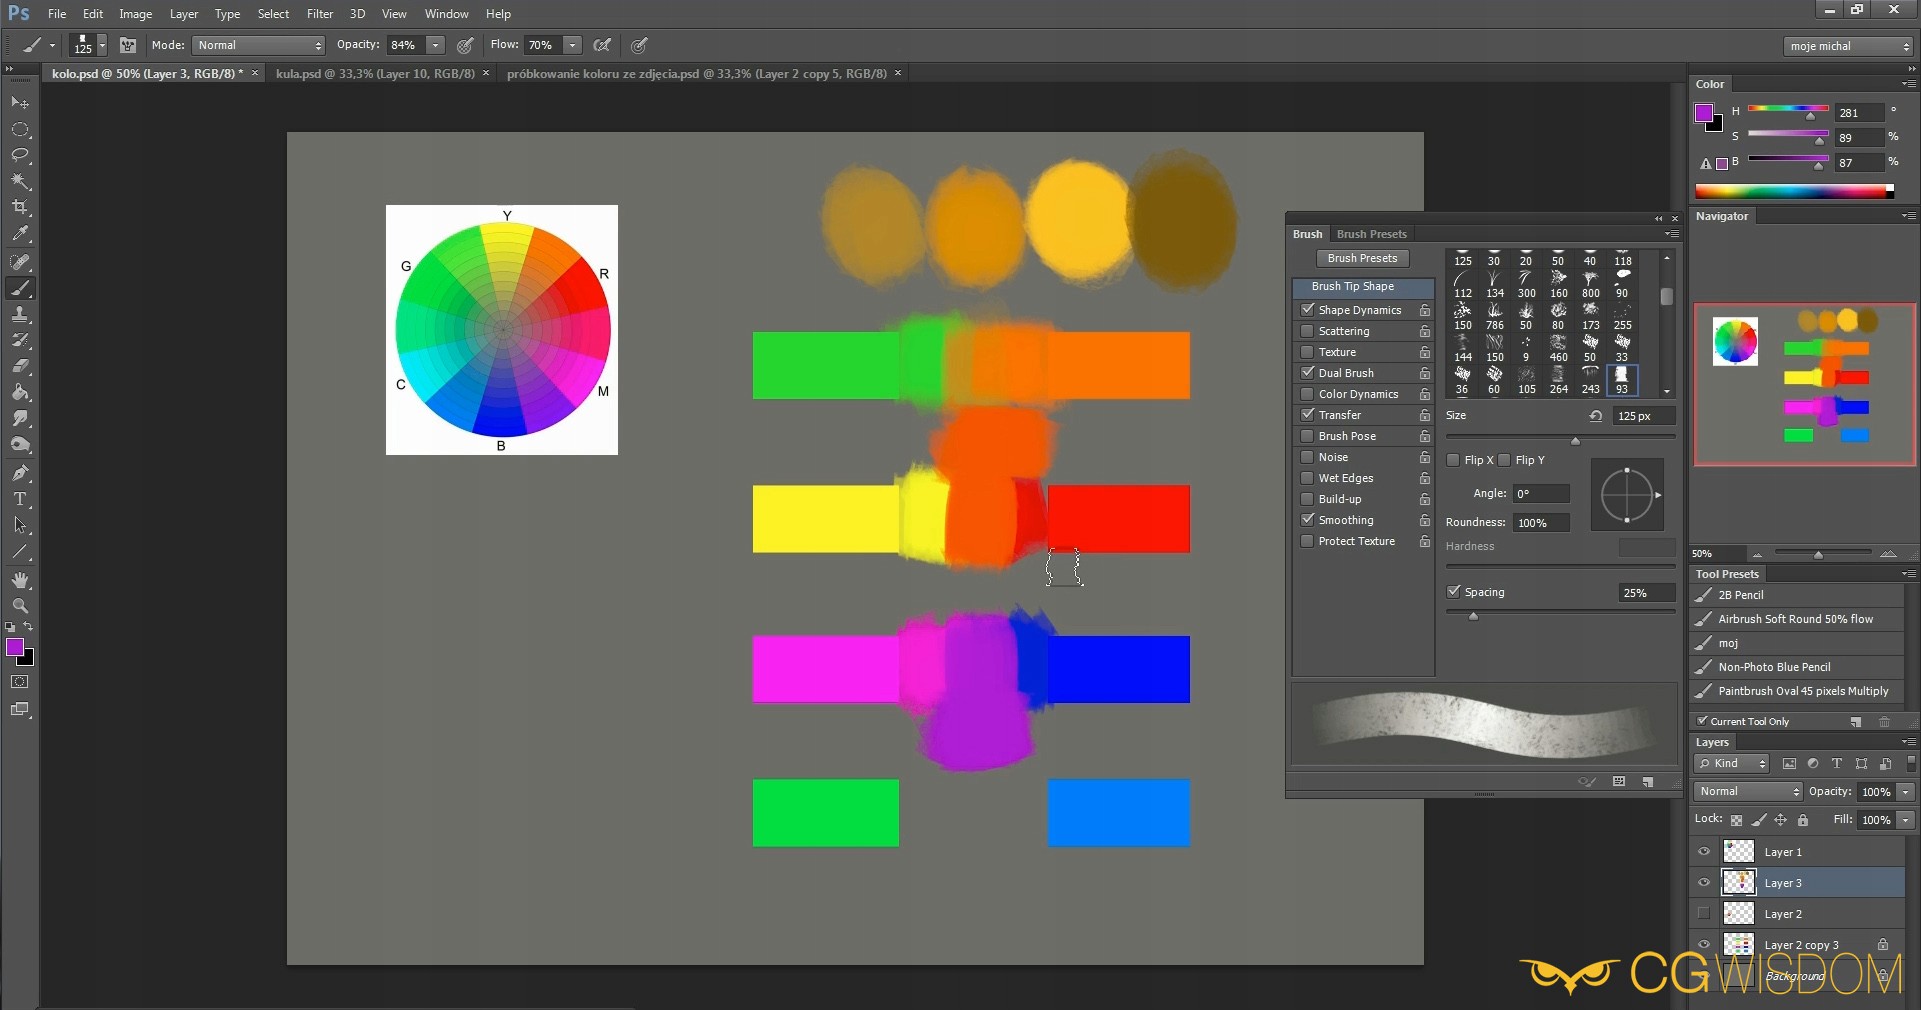Viewport: 1921px width, 1010px height.
Task: Switch to the kula.psd document tab
Action: coord(375,74)
